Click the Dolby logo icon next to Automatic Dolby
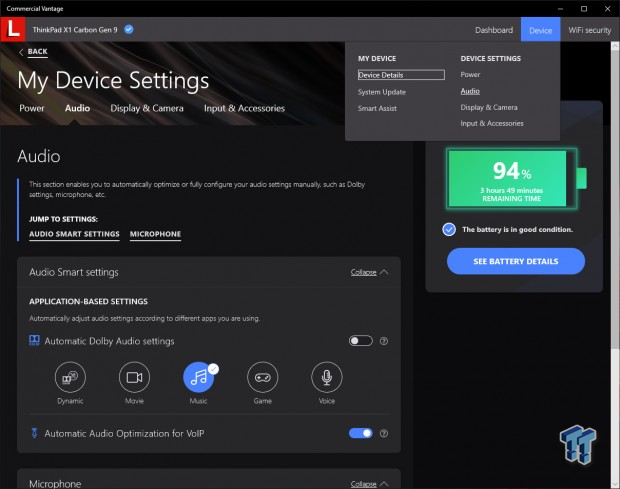Screen dimensions: 620x489 coord(34,340)
